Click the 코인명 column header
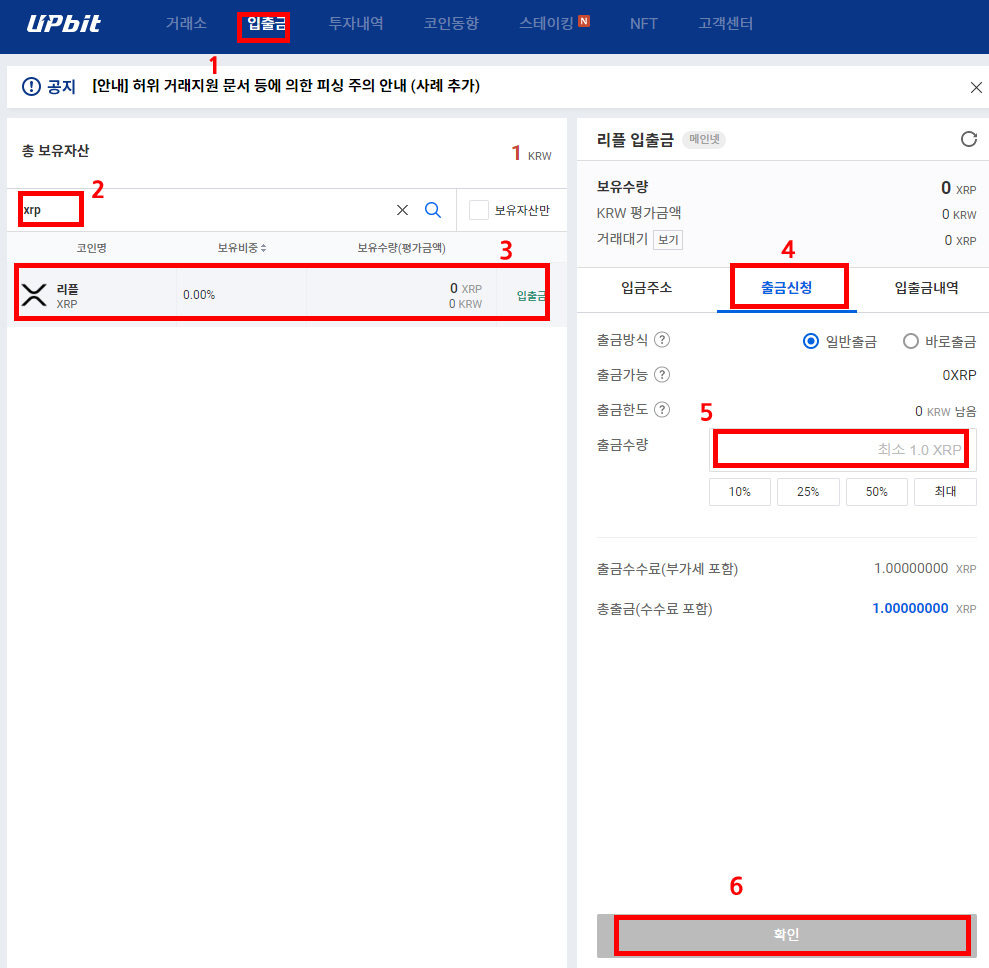This screenshot has width=989, height=968. point(91,248)
